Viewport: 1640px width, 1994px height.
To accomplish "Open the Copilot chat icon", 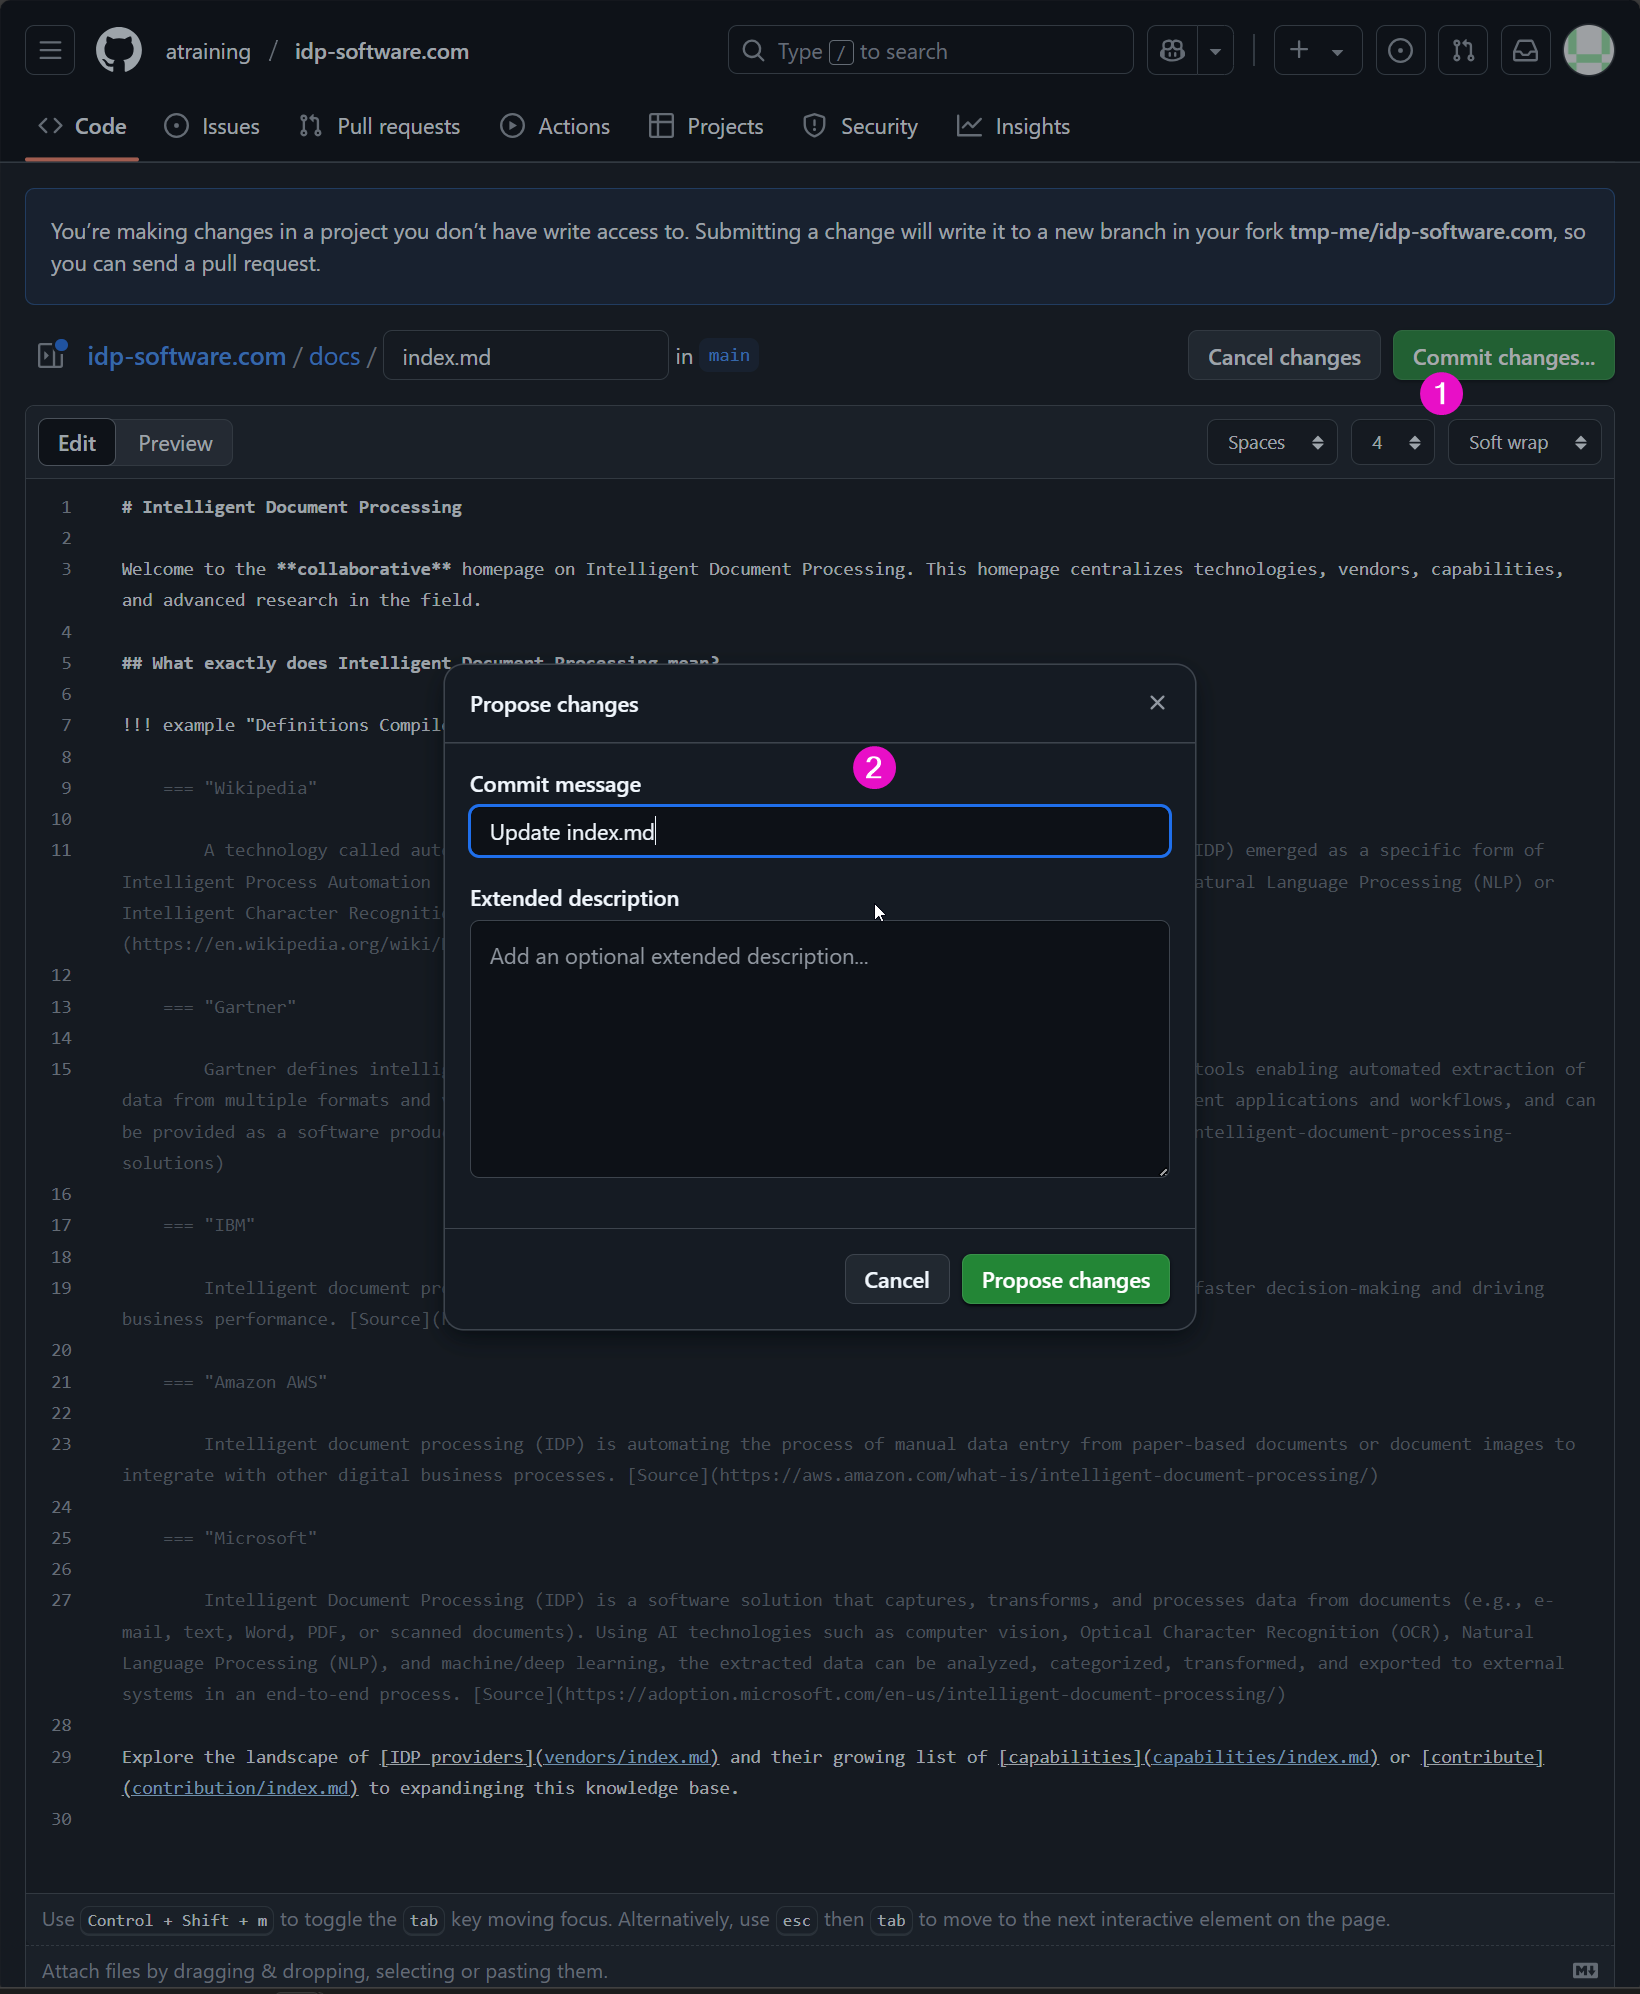I will pos(1172,50).
